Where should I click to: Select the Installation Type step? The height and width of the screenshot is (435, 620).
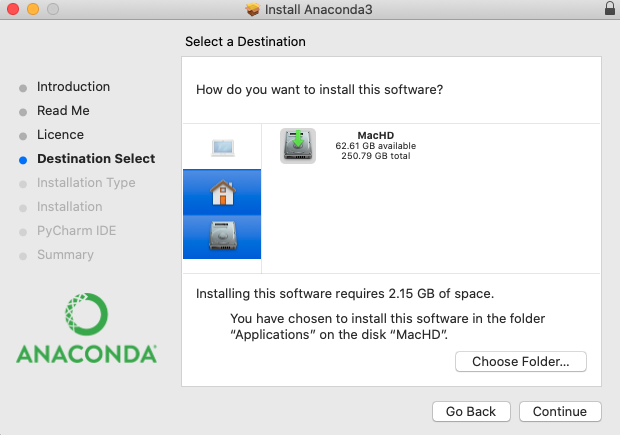[86, 183]
